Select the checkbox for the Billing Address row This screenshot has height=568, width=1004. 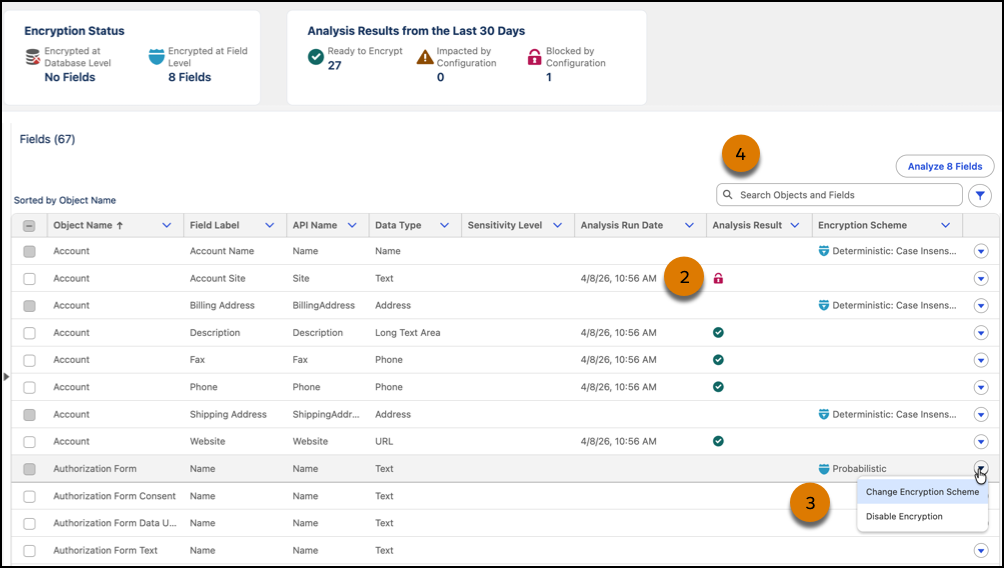tap(29, 306)
